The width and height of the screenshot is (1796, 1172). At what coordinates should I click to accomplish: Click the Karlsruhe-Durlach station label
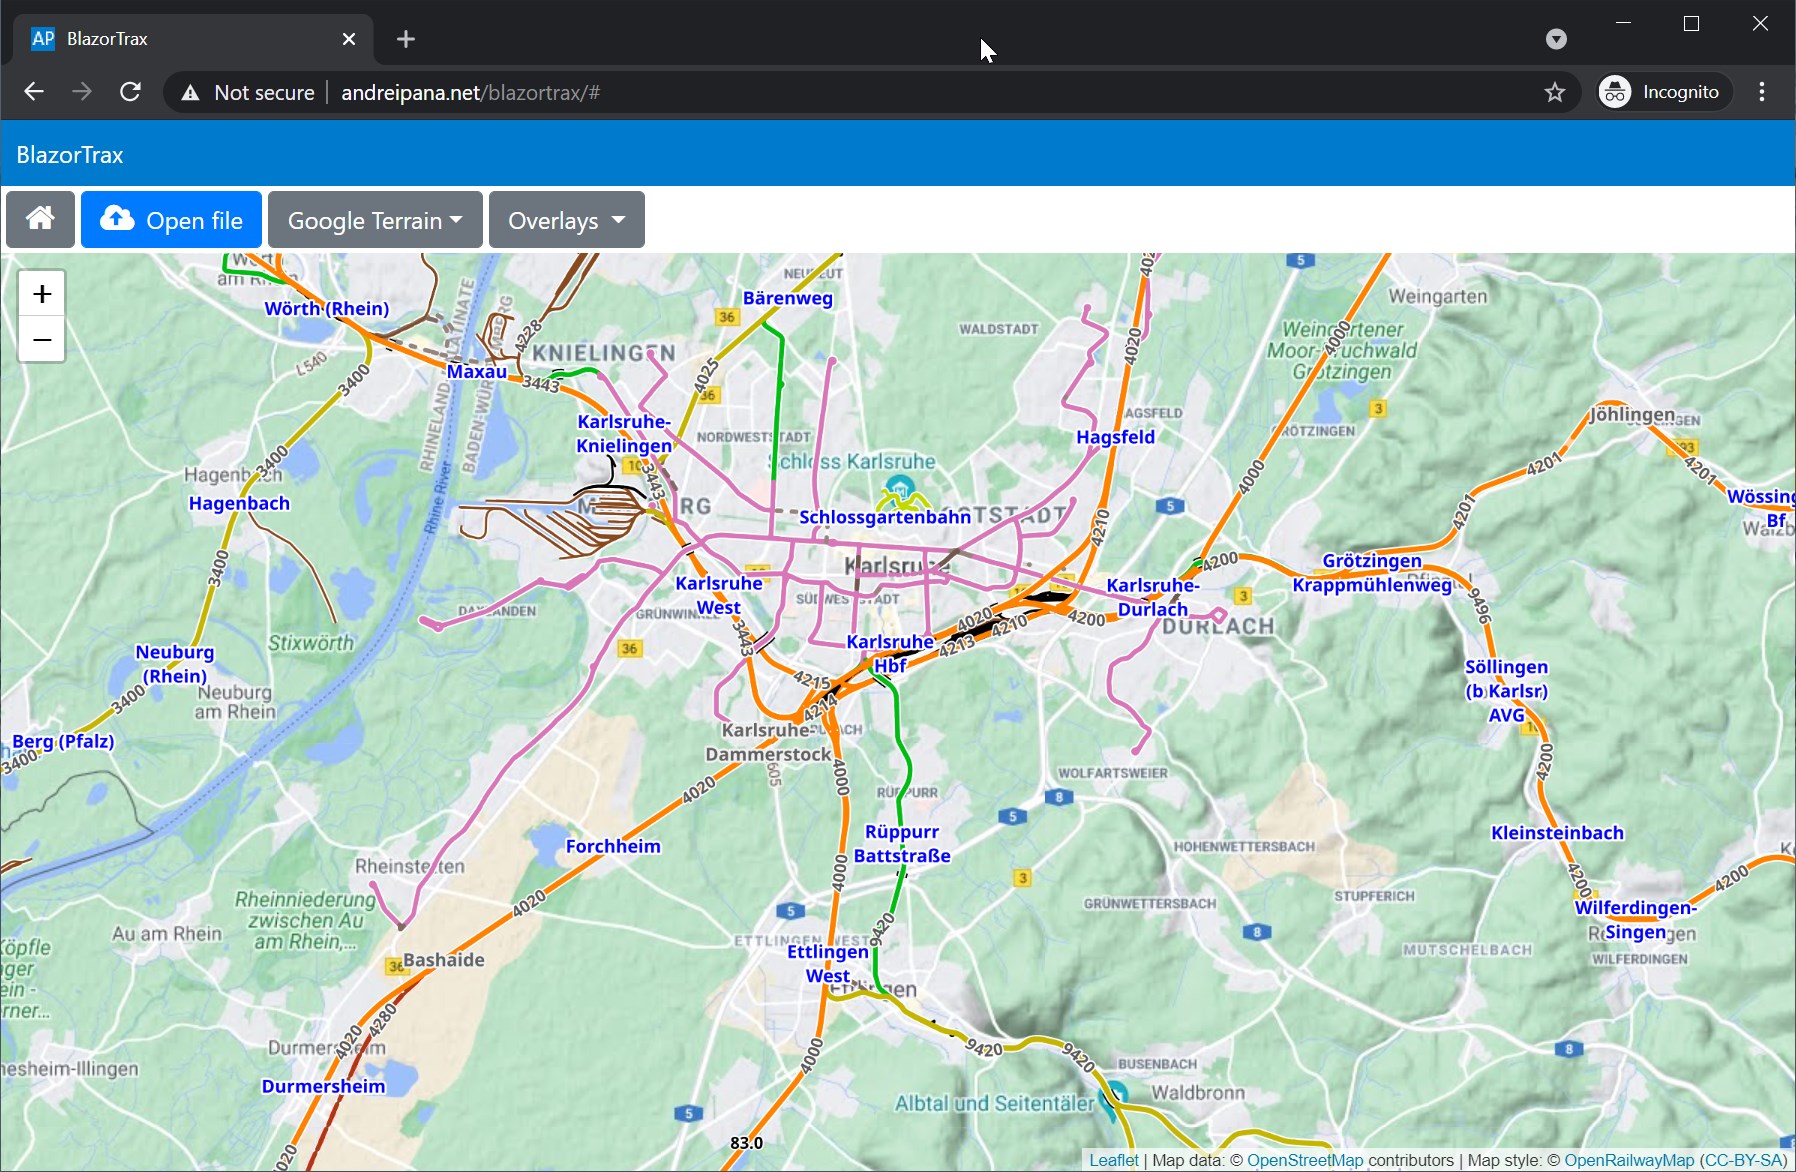[1153, 597]
